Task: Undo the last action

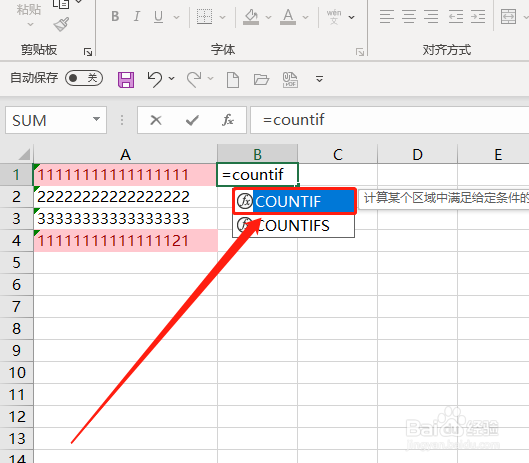Action: pyautogui.click(x=155, y=79)
